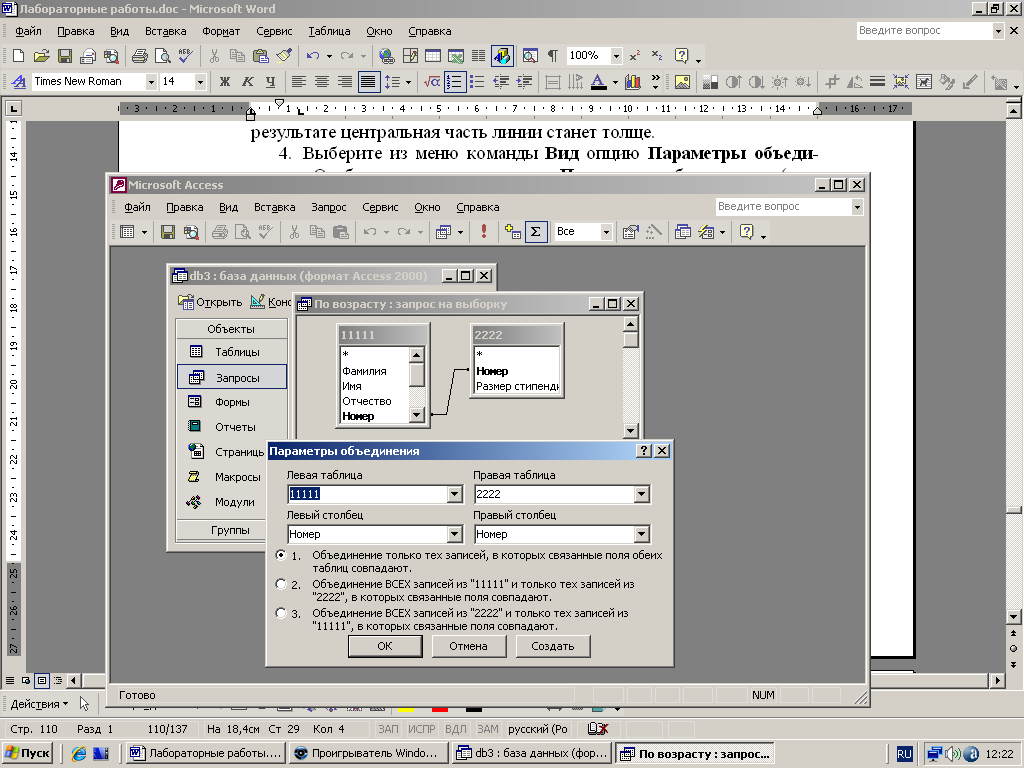The image size is (1024, 768).
Task: Expand Правый столбец dropdown
Action: point(641,534)
